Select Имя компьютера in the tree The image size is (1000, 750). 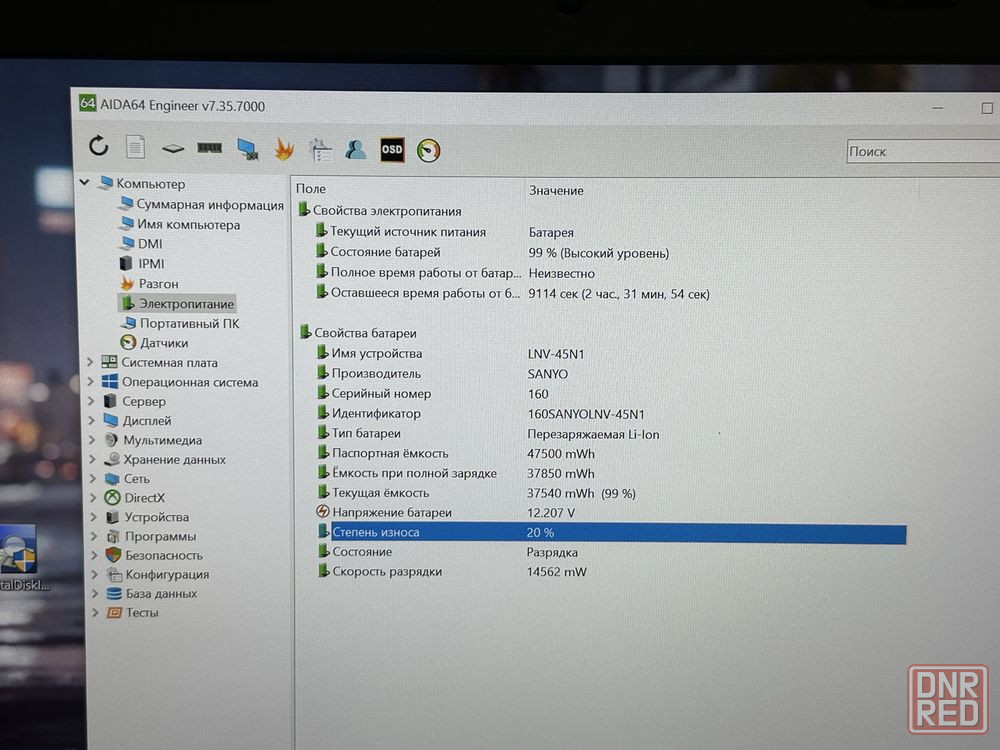[x=180, y=224]
